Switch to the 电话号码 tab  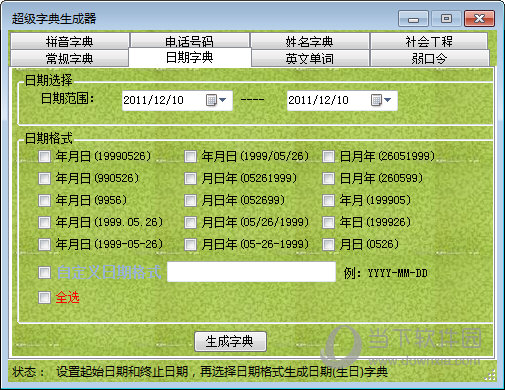point(190,41)
